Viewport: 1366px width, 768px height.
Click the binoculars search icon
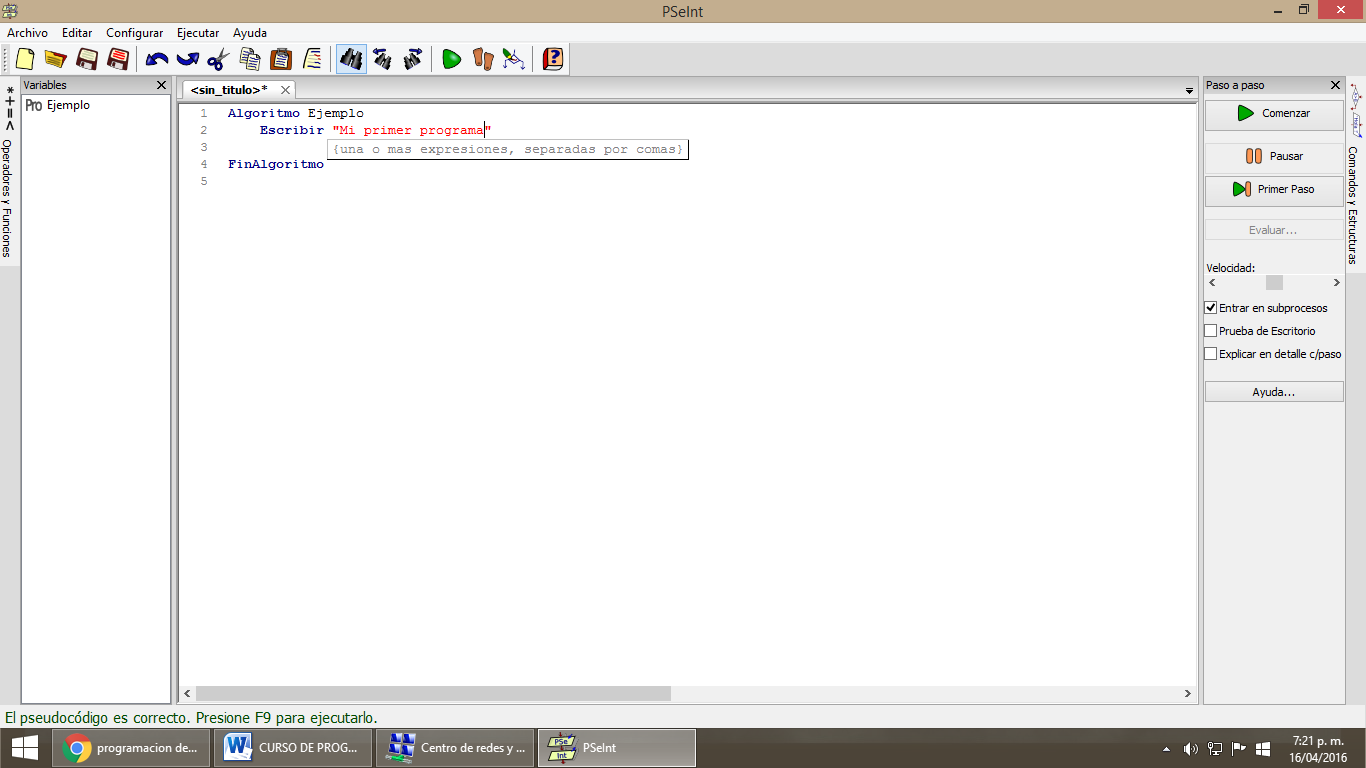click(351, 59)
